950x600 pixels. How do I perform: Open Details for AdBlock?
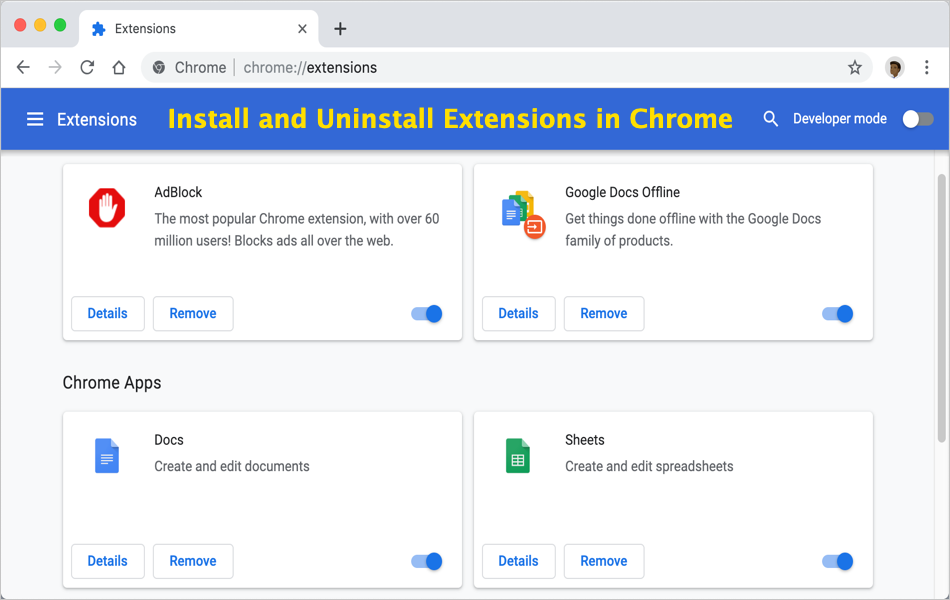coord(108,313)
